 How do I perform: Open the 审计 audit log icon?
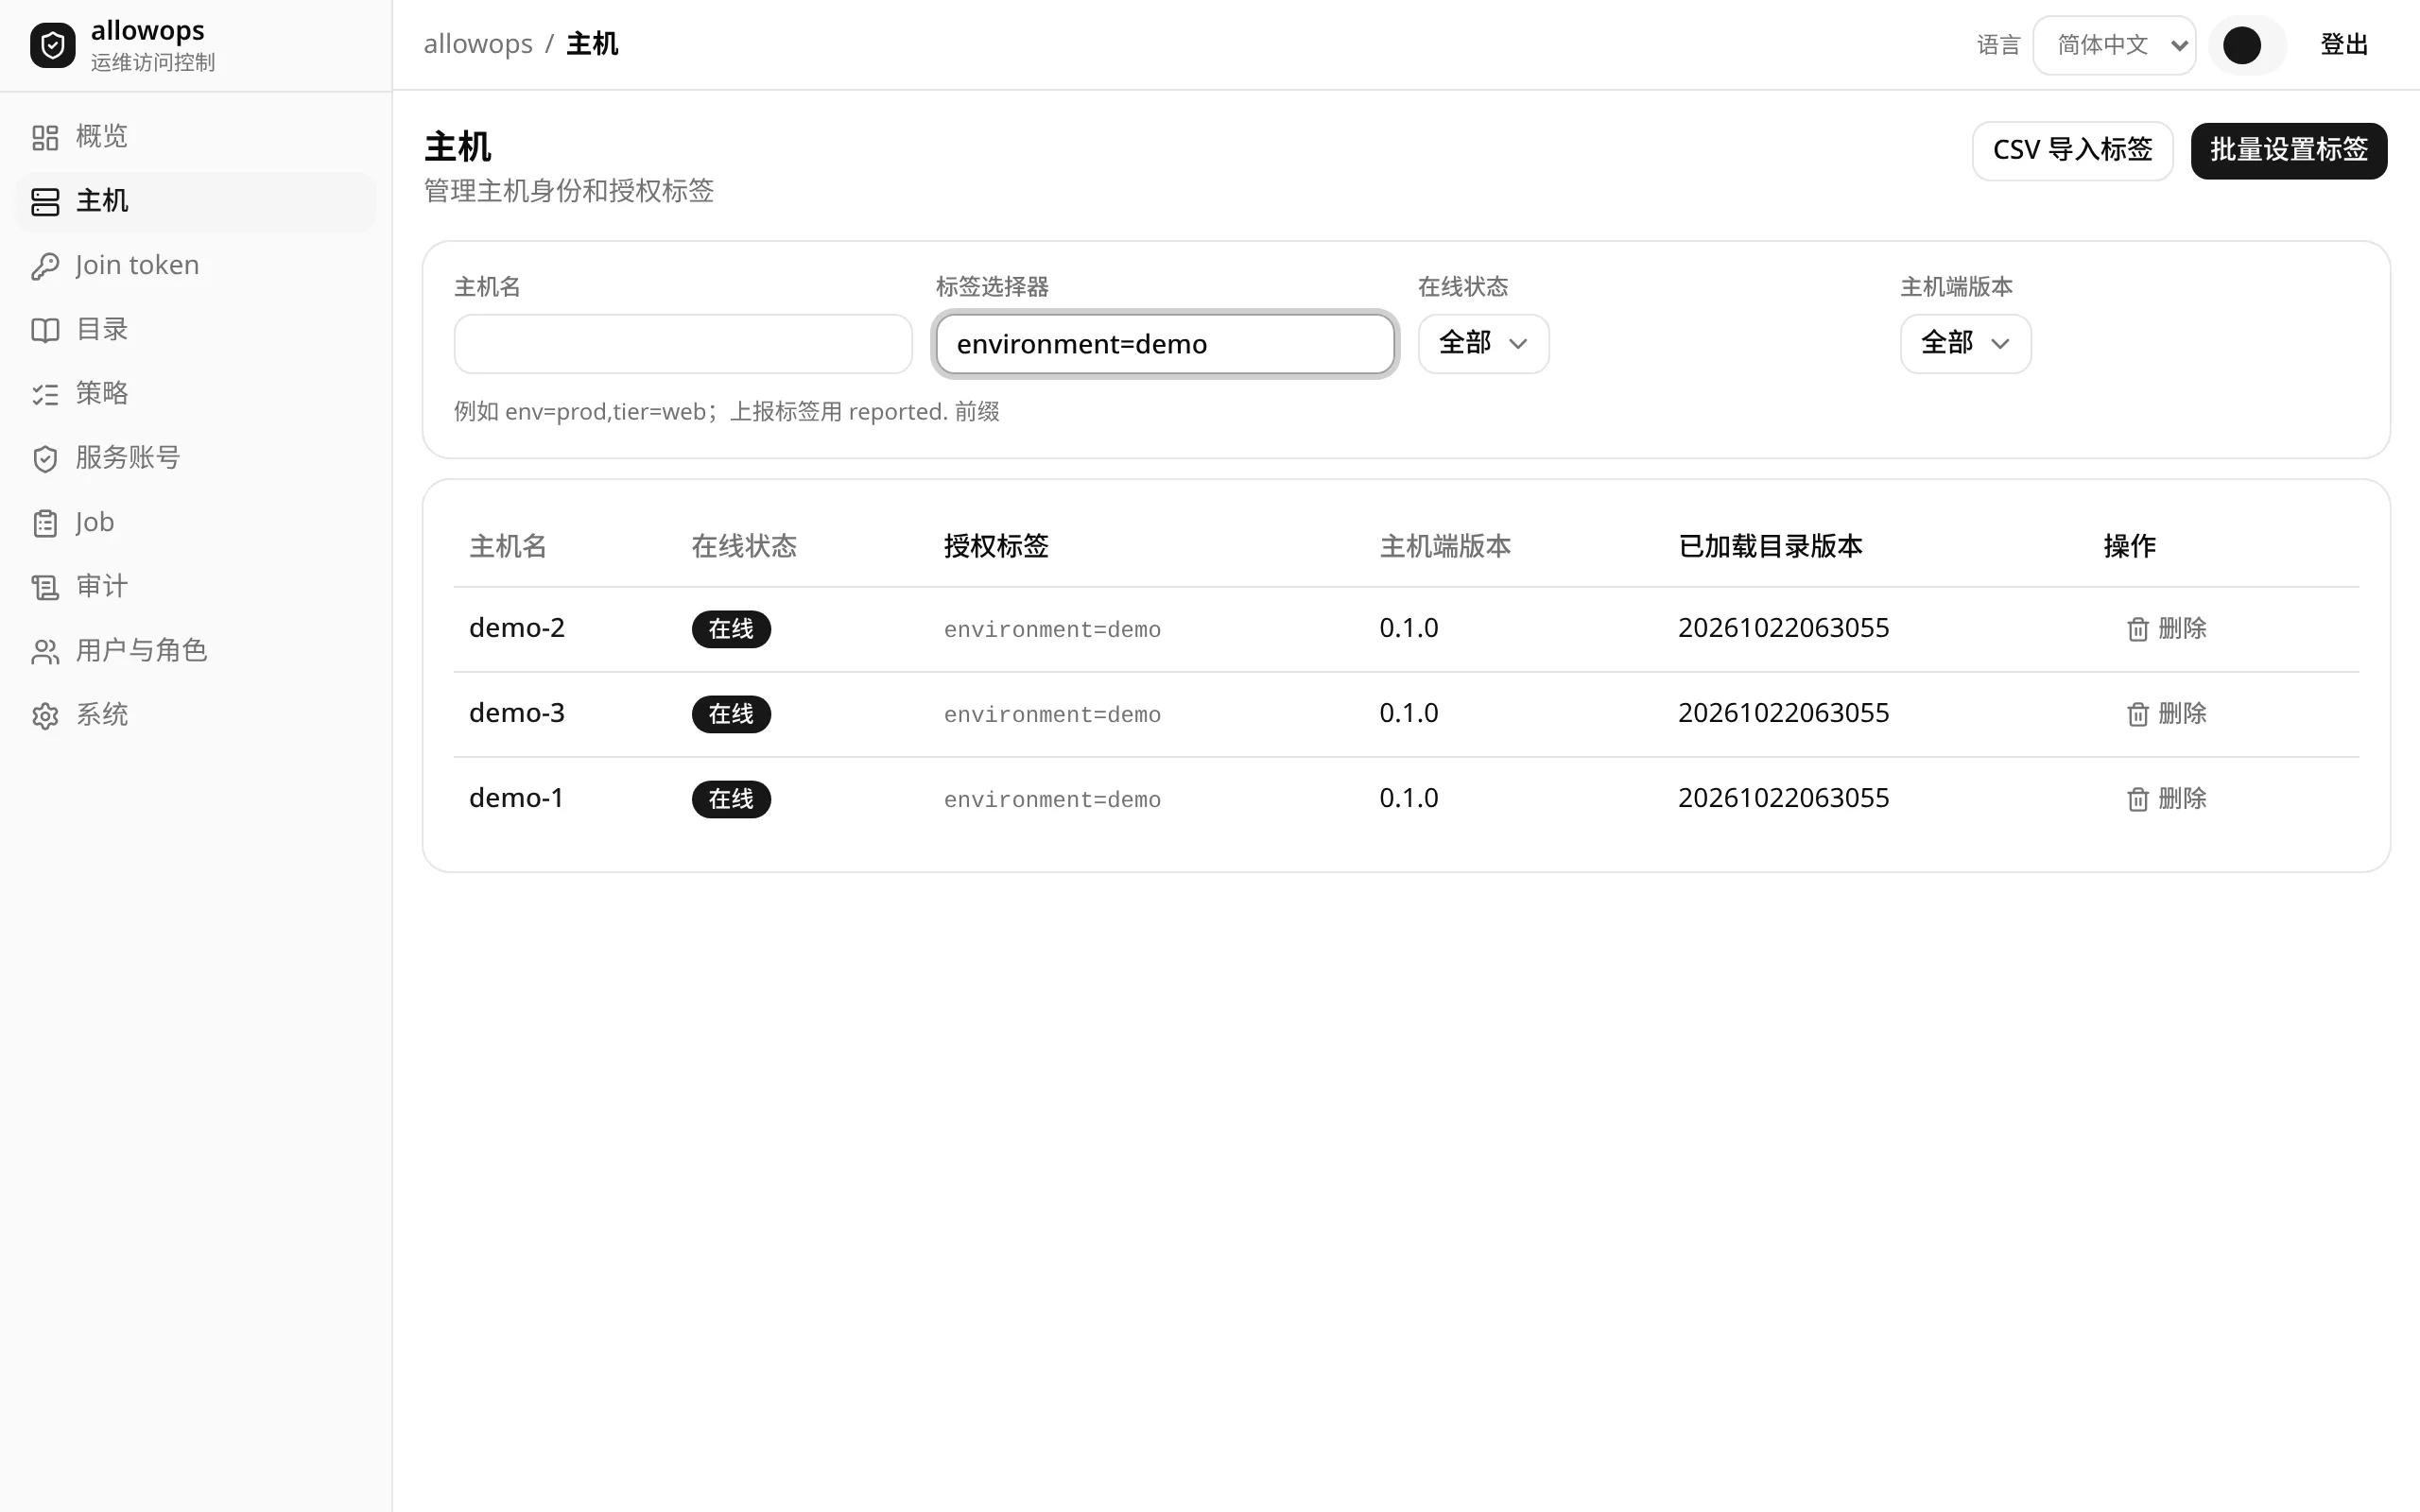pyautogui.click(x=45, y=587)
